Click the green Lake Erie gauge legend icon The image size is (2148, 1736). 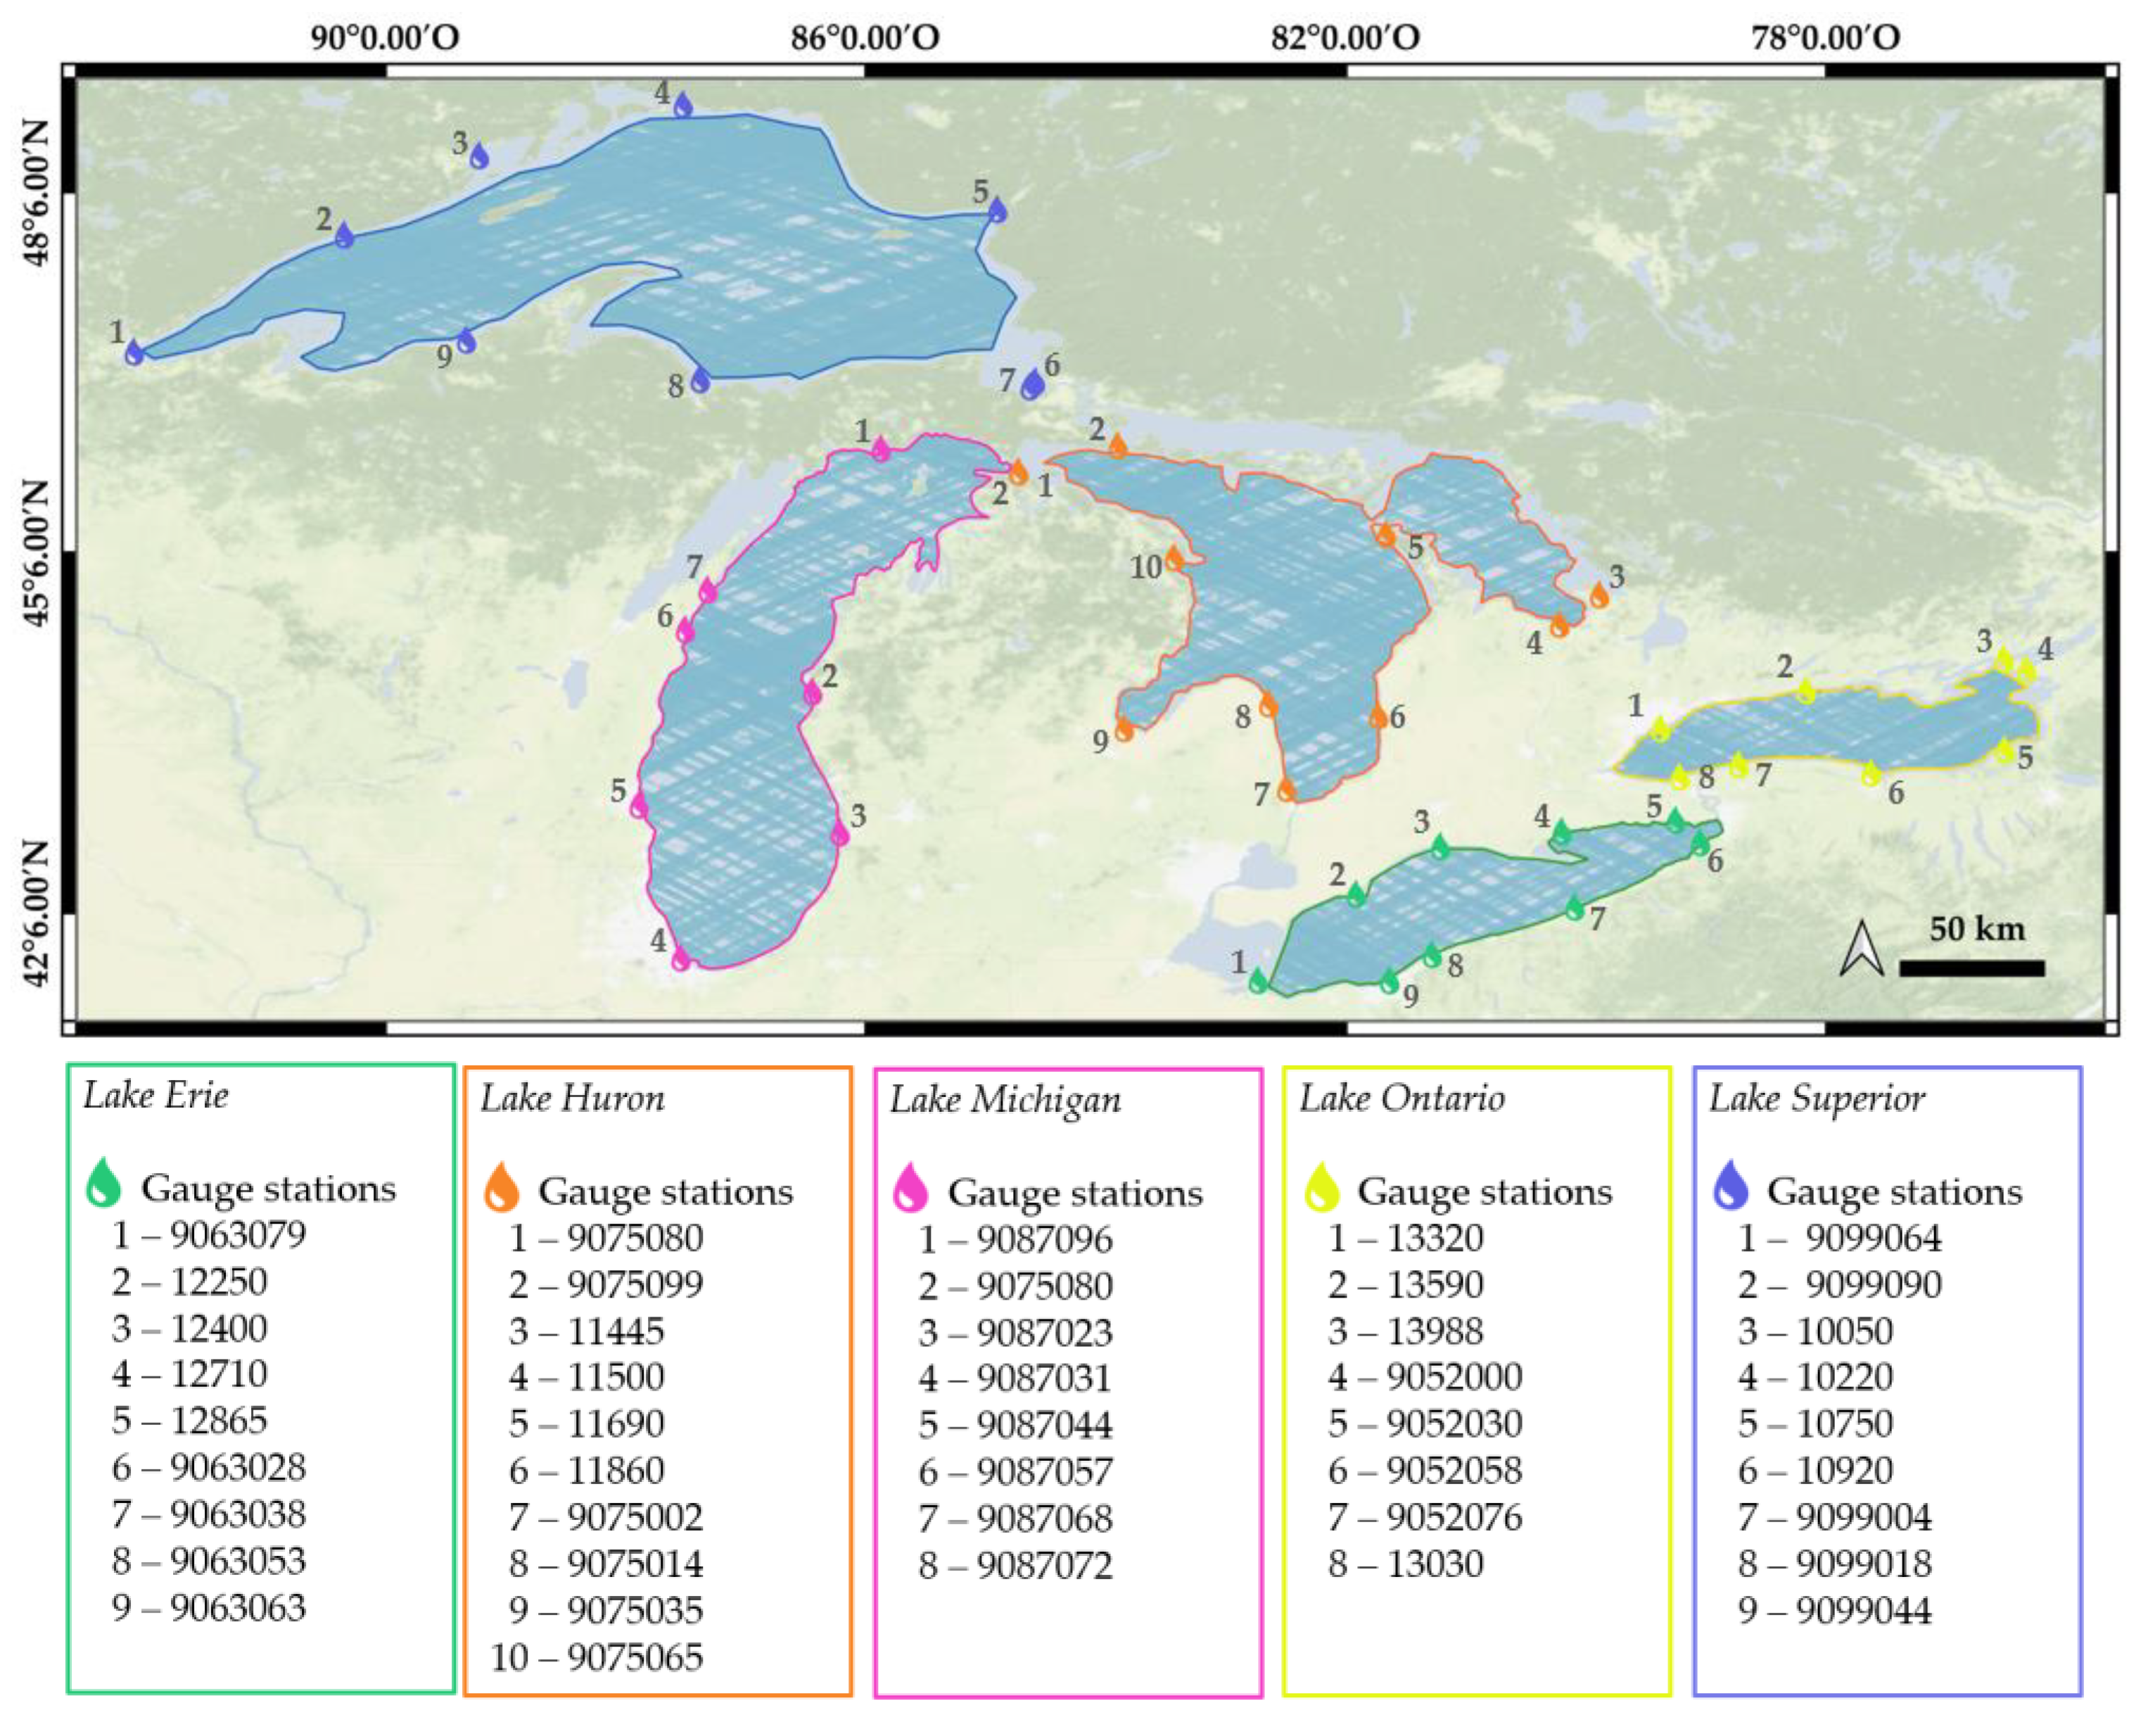[x=104, y=1182]
